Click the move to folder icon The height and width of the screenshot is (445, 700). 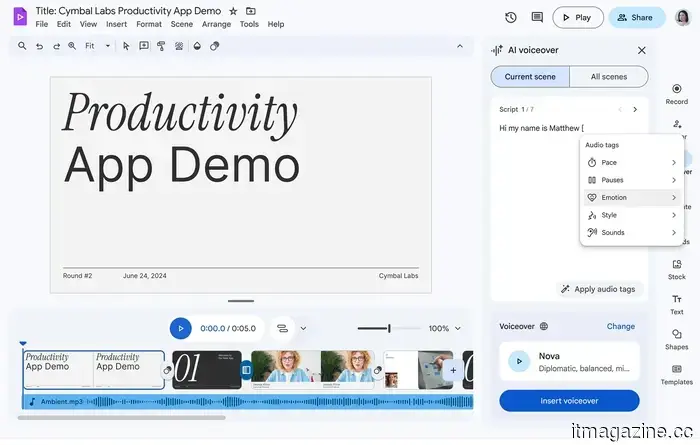tap(251, 11)
